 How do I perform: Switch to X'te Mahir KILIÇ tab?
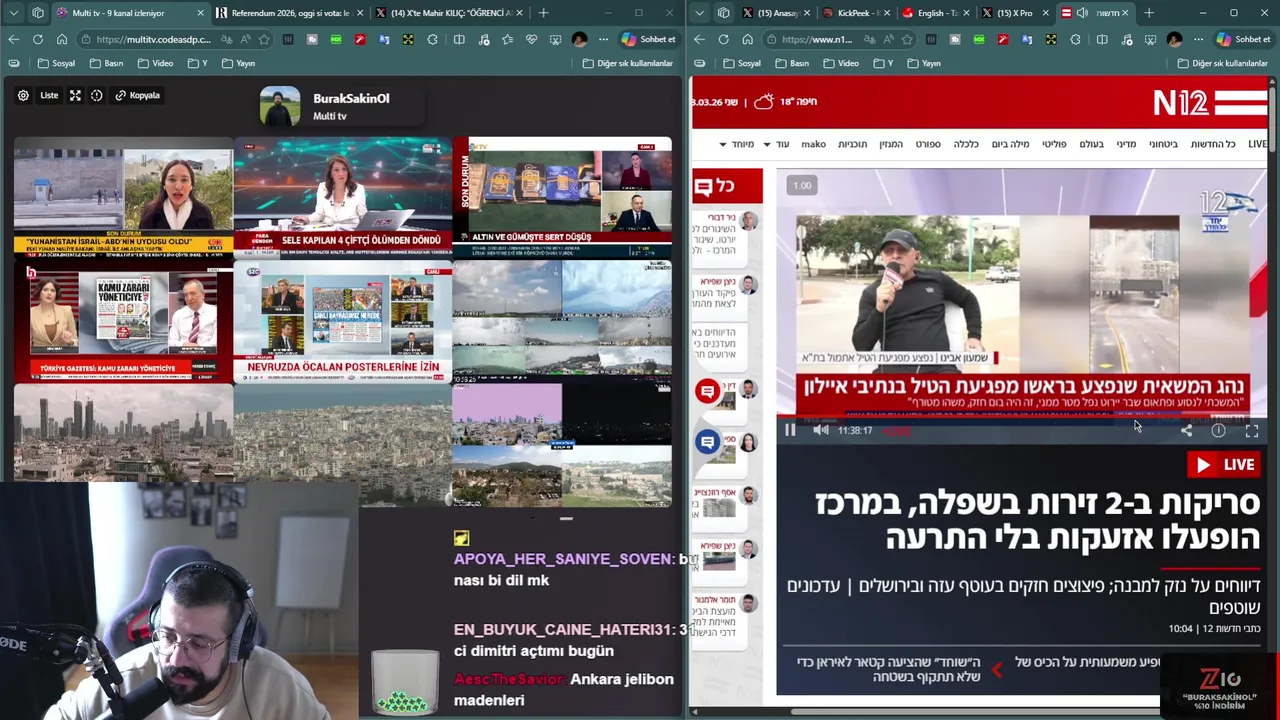(447, 13)
